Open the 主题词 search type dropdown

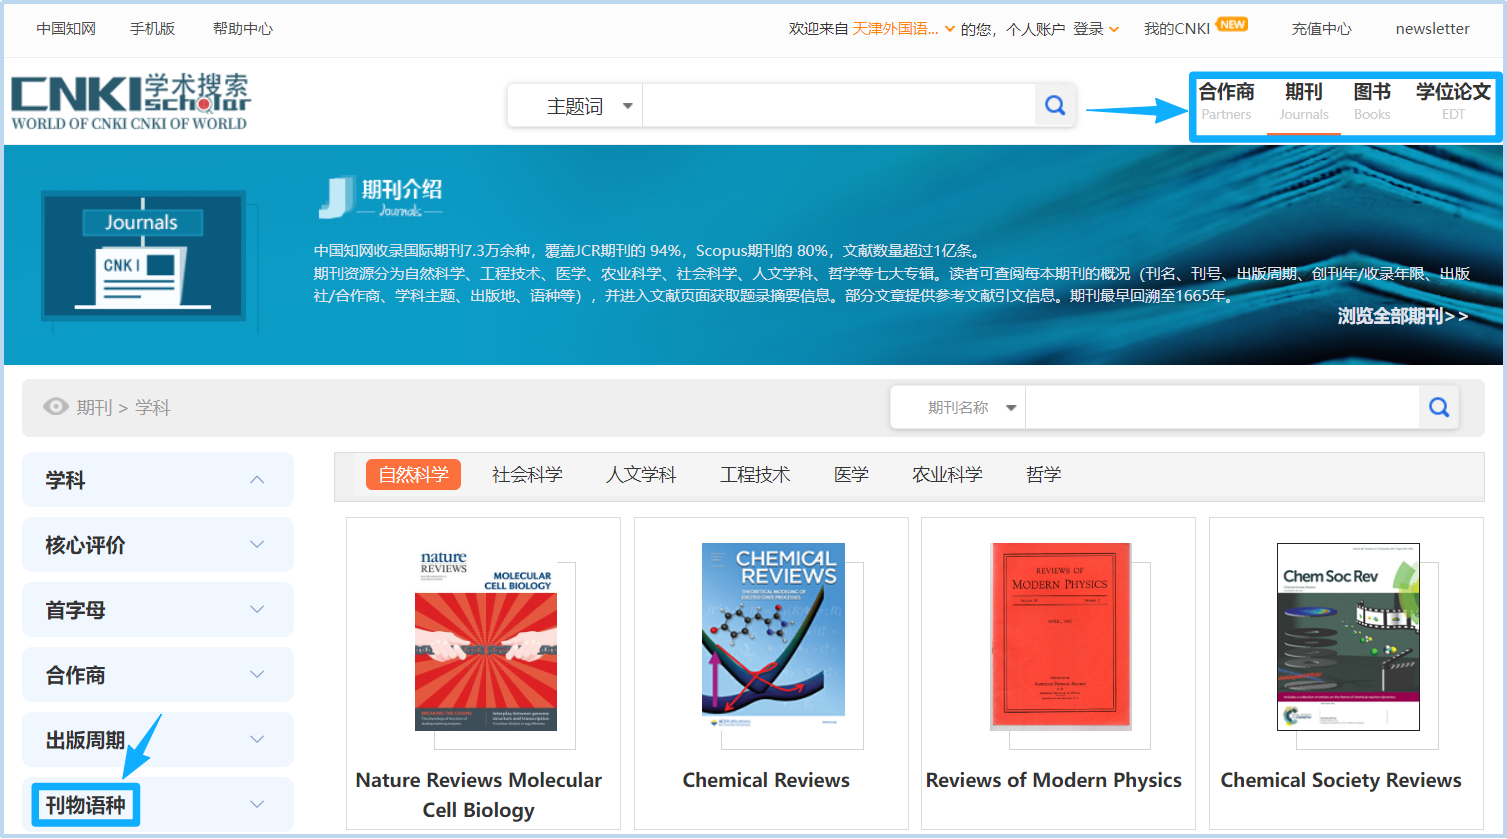point(589,106)
